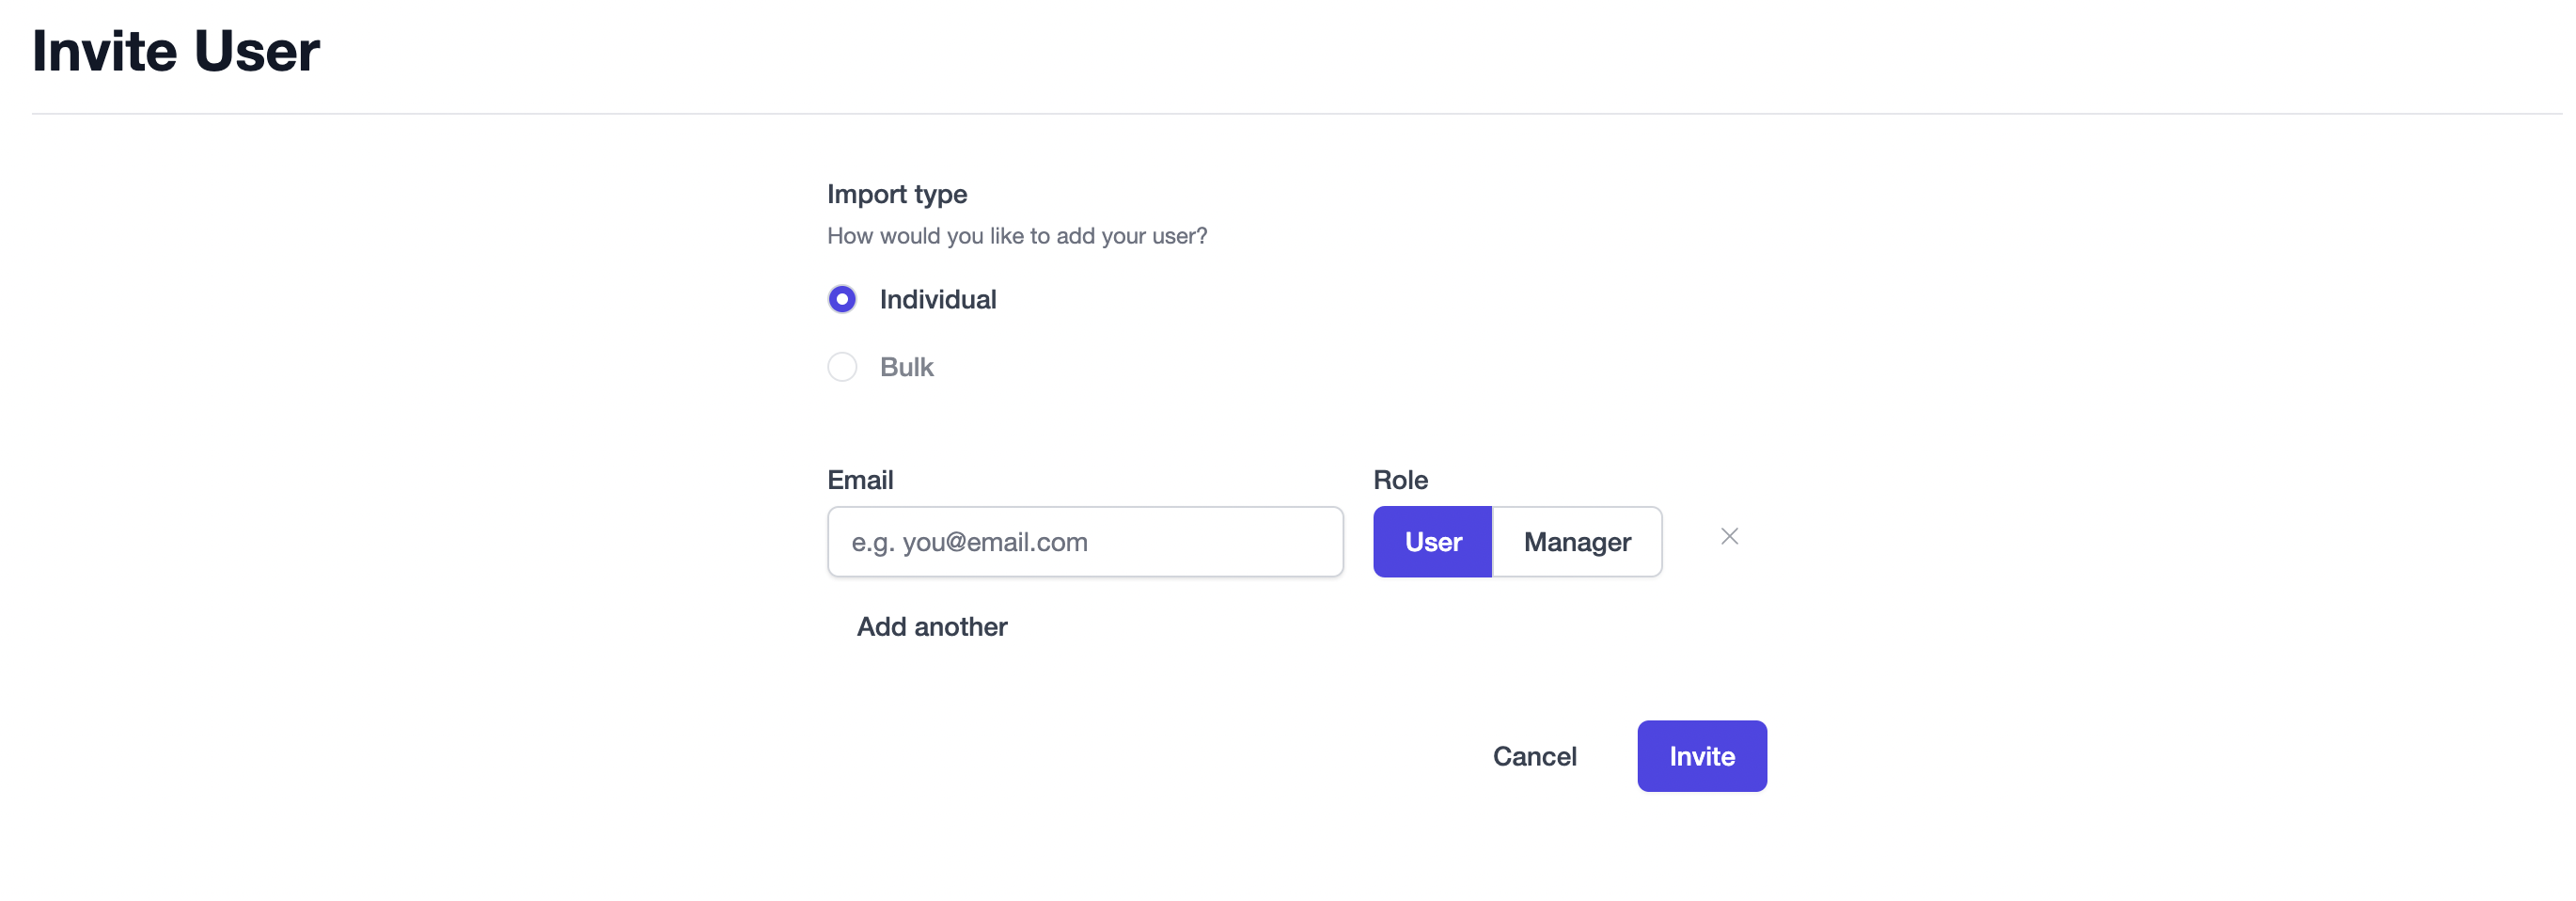Click the 'Import type' label
2576x901 pixels.
(897, 194)
